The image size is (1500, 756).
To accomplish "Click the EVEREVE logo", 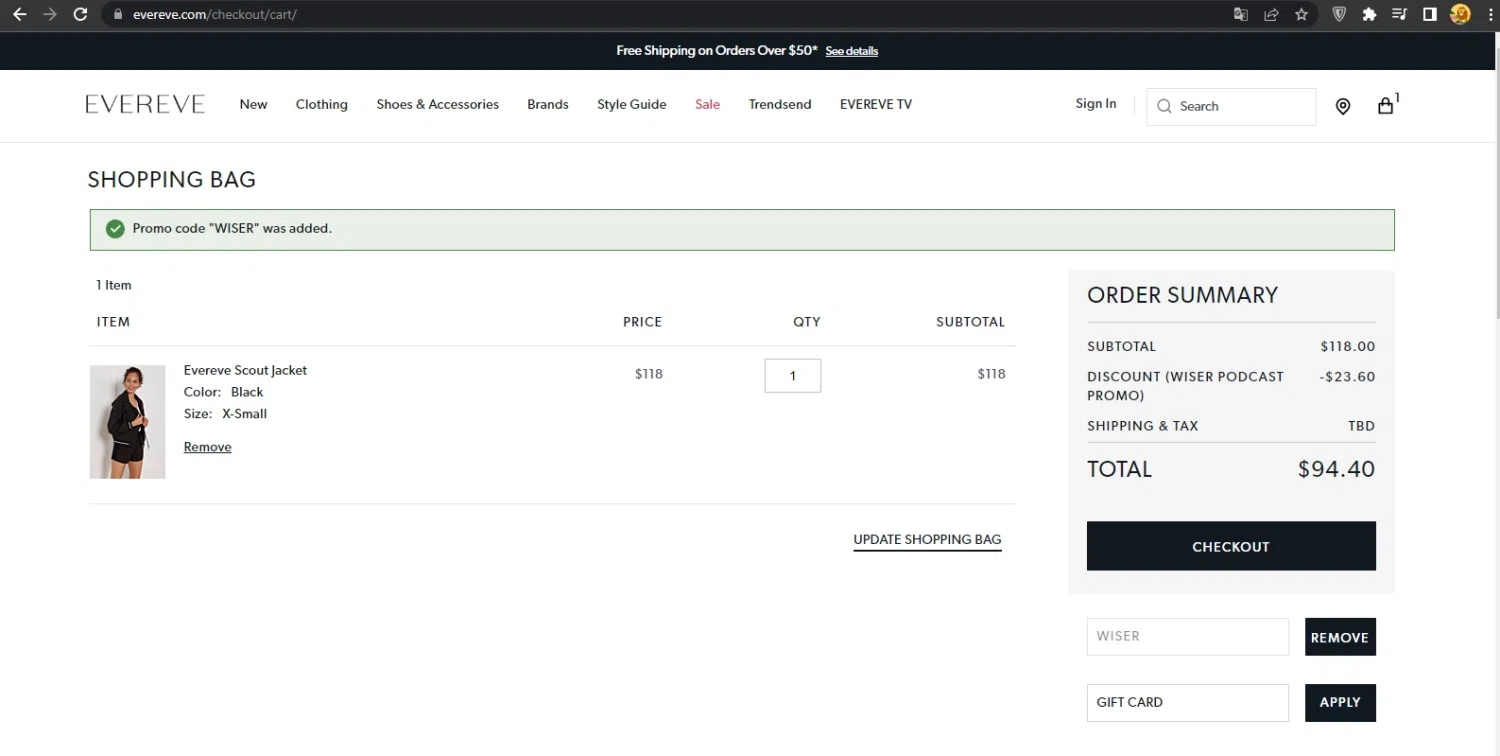I will click(145, 104).
